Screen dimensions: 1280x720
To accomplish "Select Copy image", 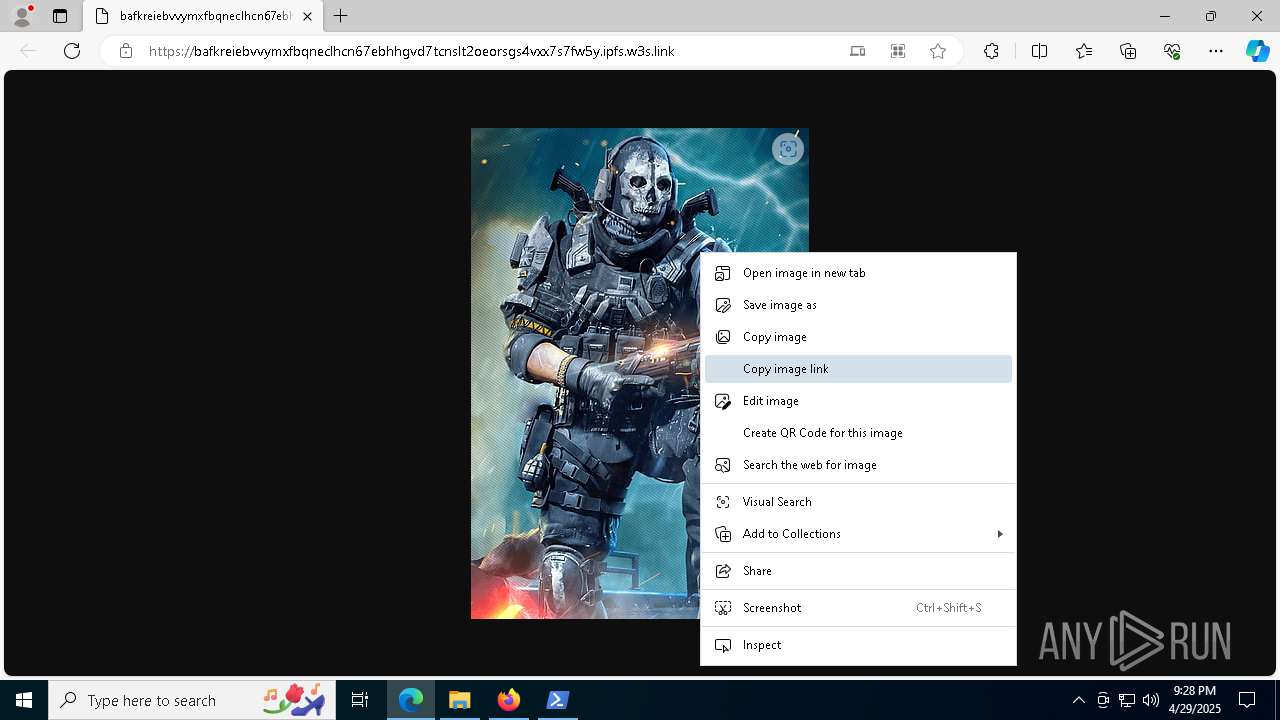I will point(858,337).
